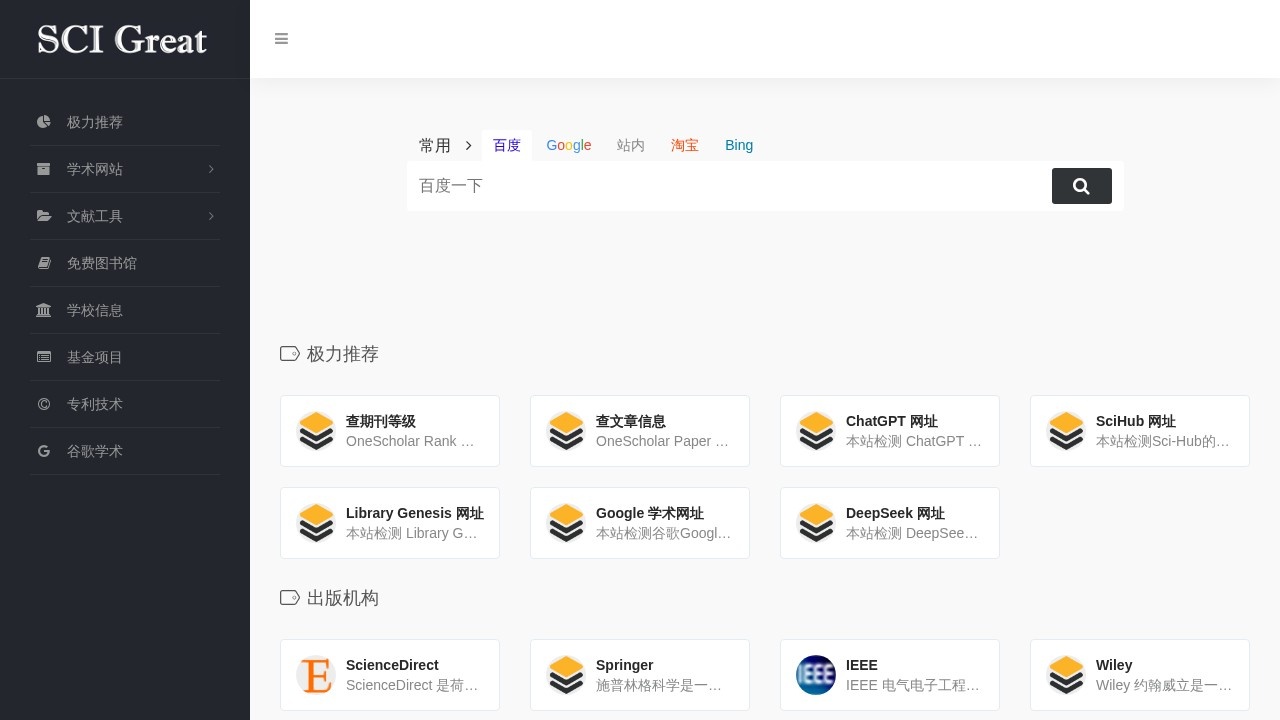Switch to the Google search tab
The image size is (1280, 720).
click(569, 145)
